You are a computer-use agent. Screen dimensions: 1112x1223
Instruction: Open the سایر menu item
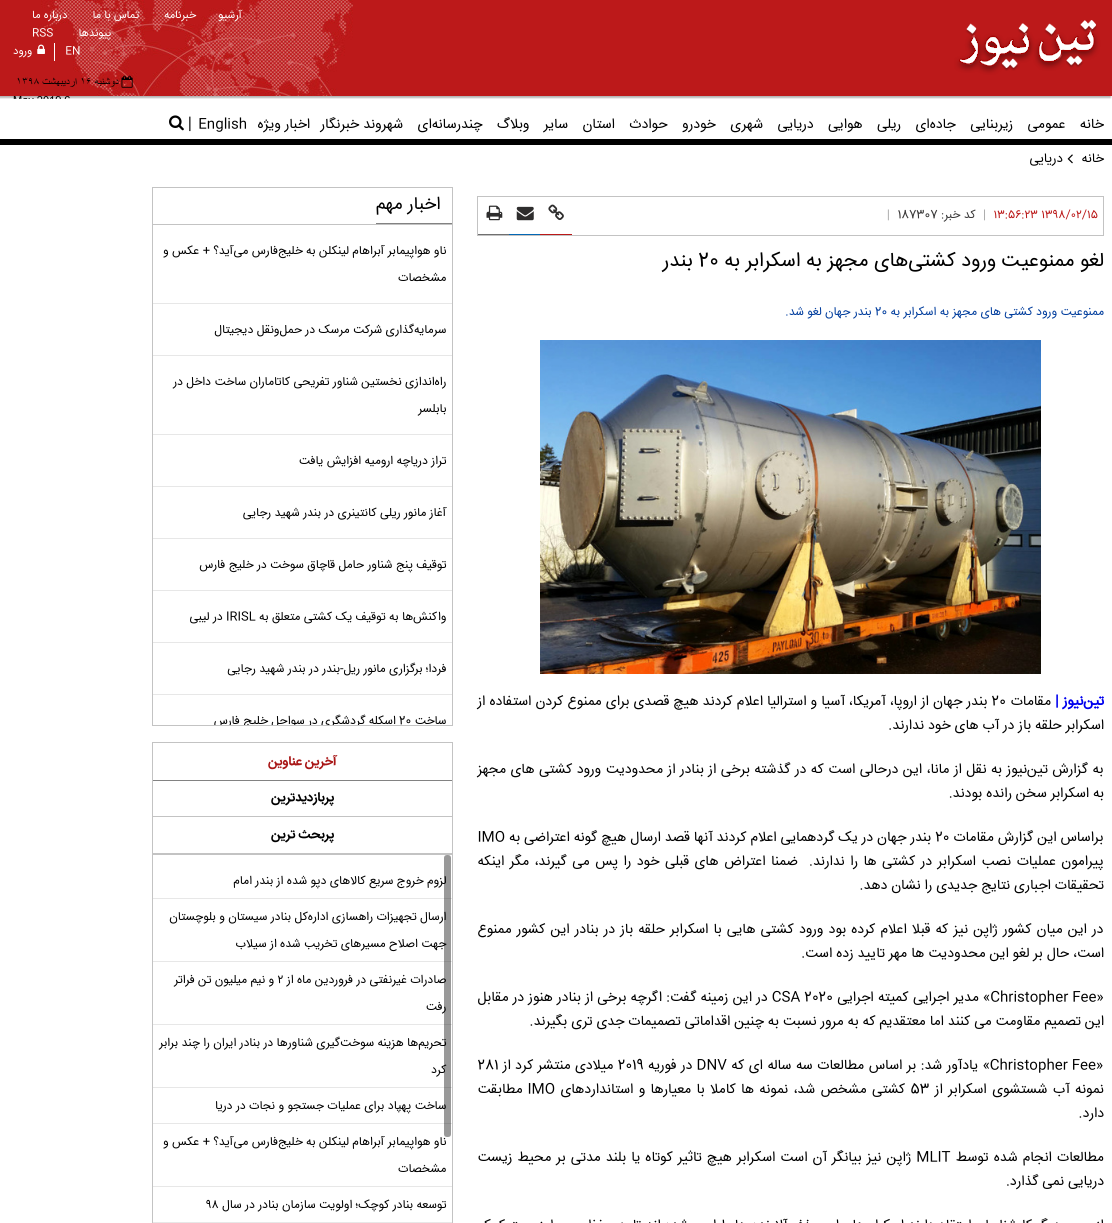pos(555,124)
